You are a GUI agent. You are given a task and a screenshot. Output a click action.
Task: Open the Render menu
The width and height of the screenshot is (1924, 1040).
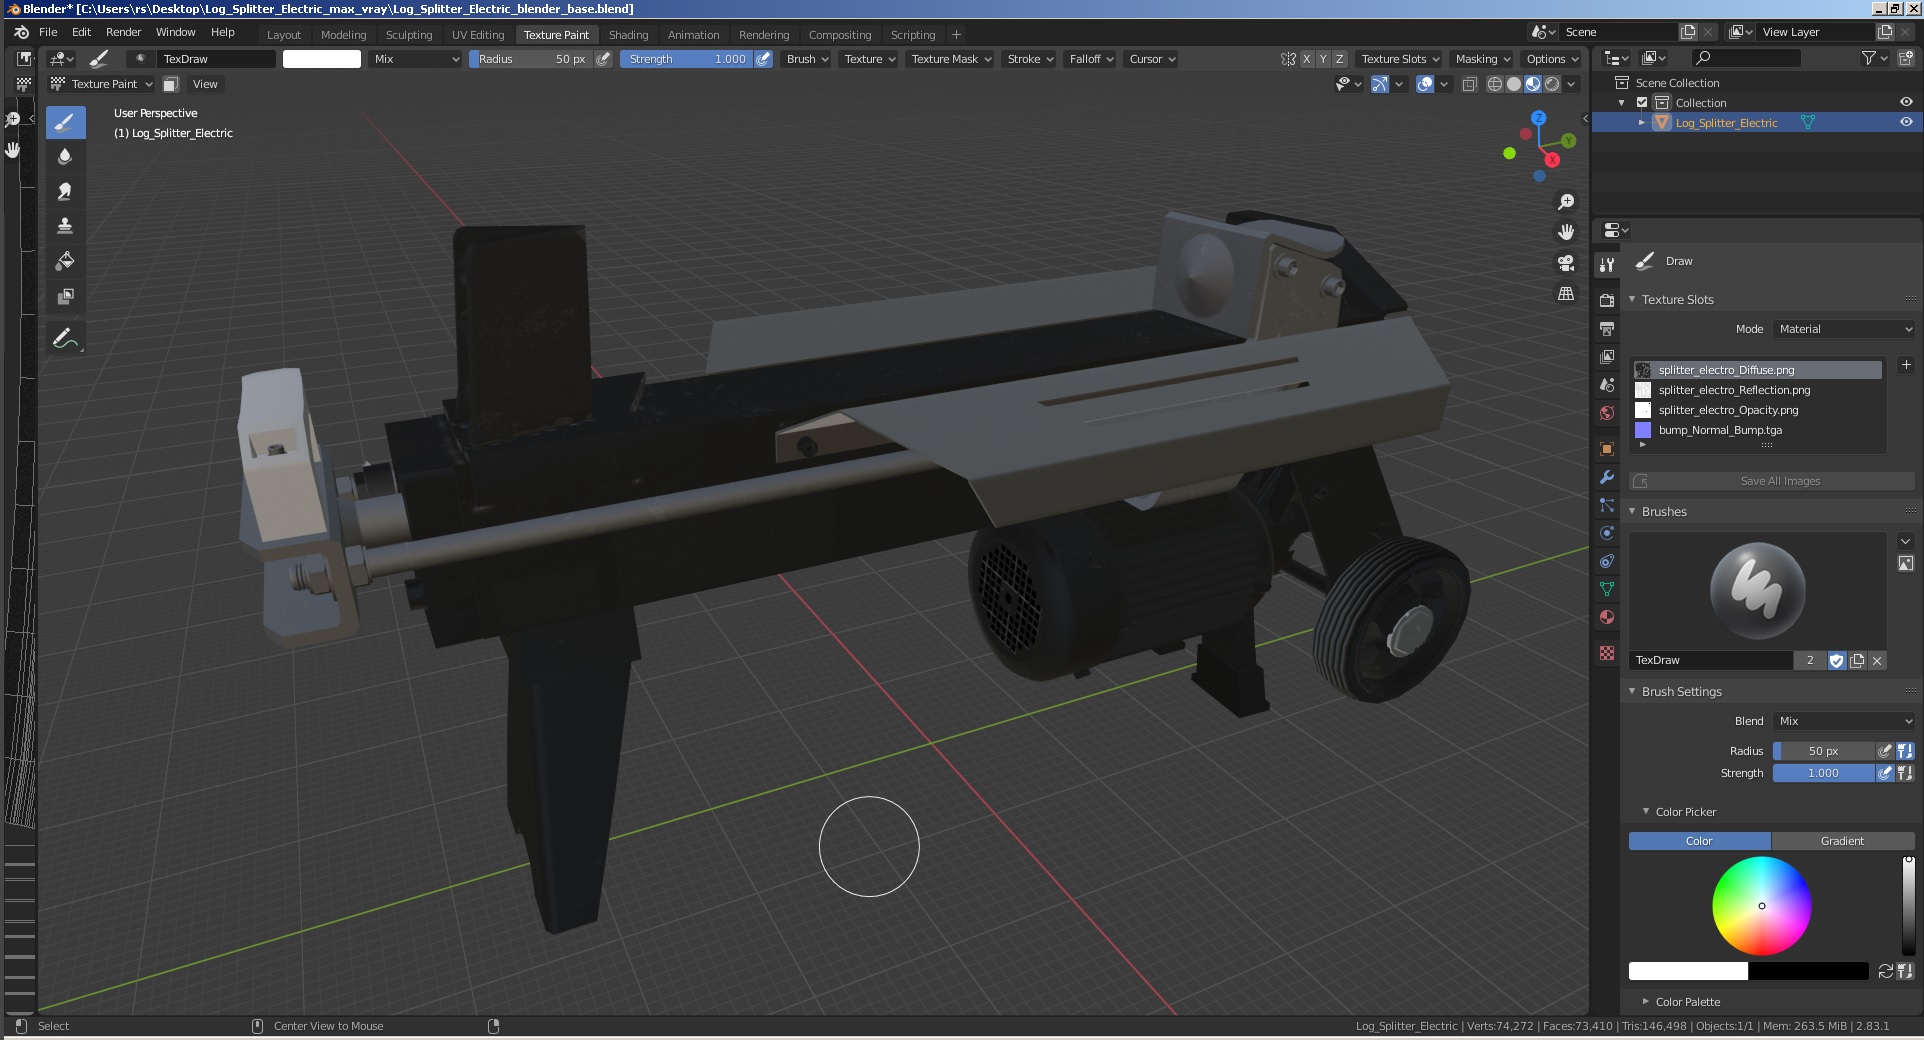pyautogui.click(x=124, y=32)
